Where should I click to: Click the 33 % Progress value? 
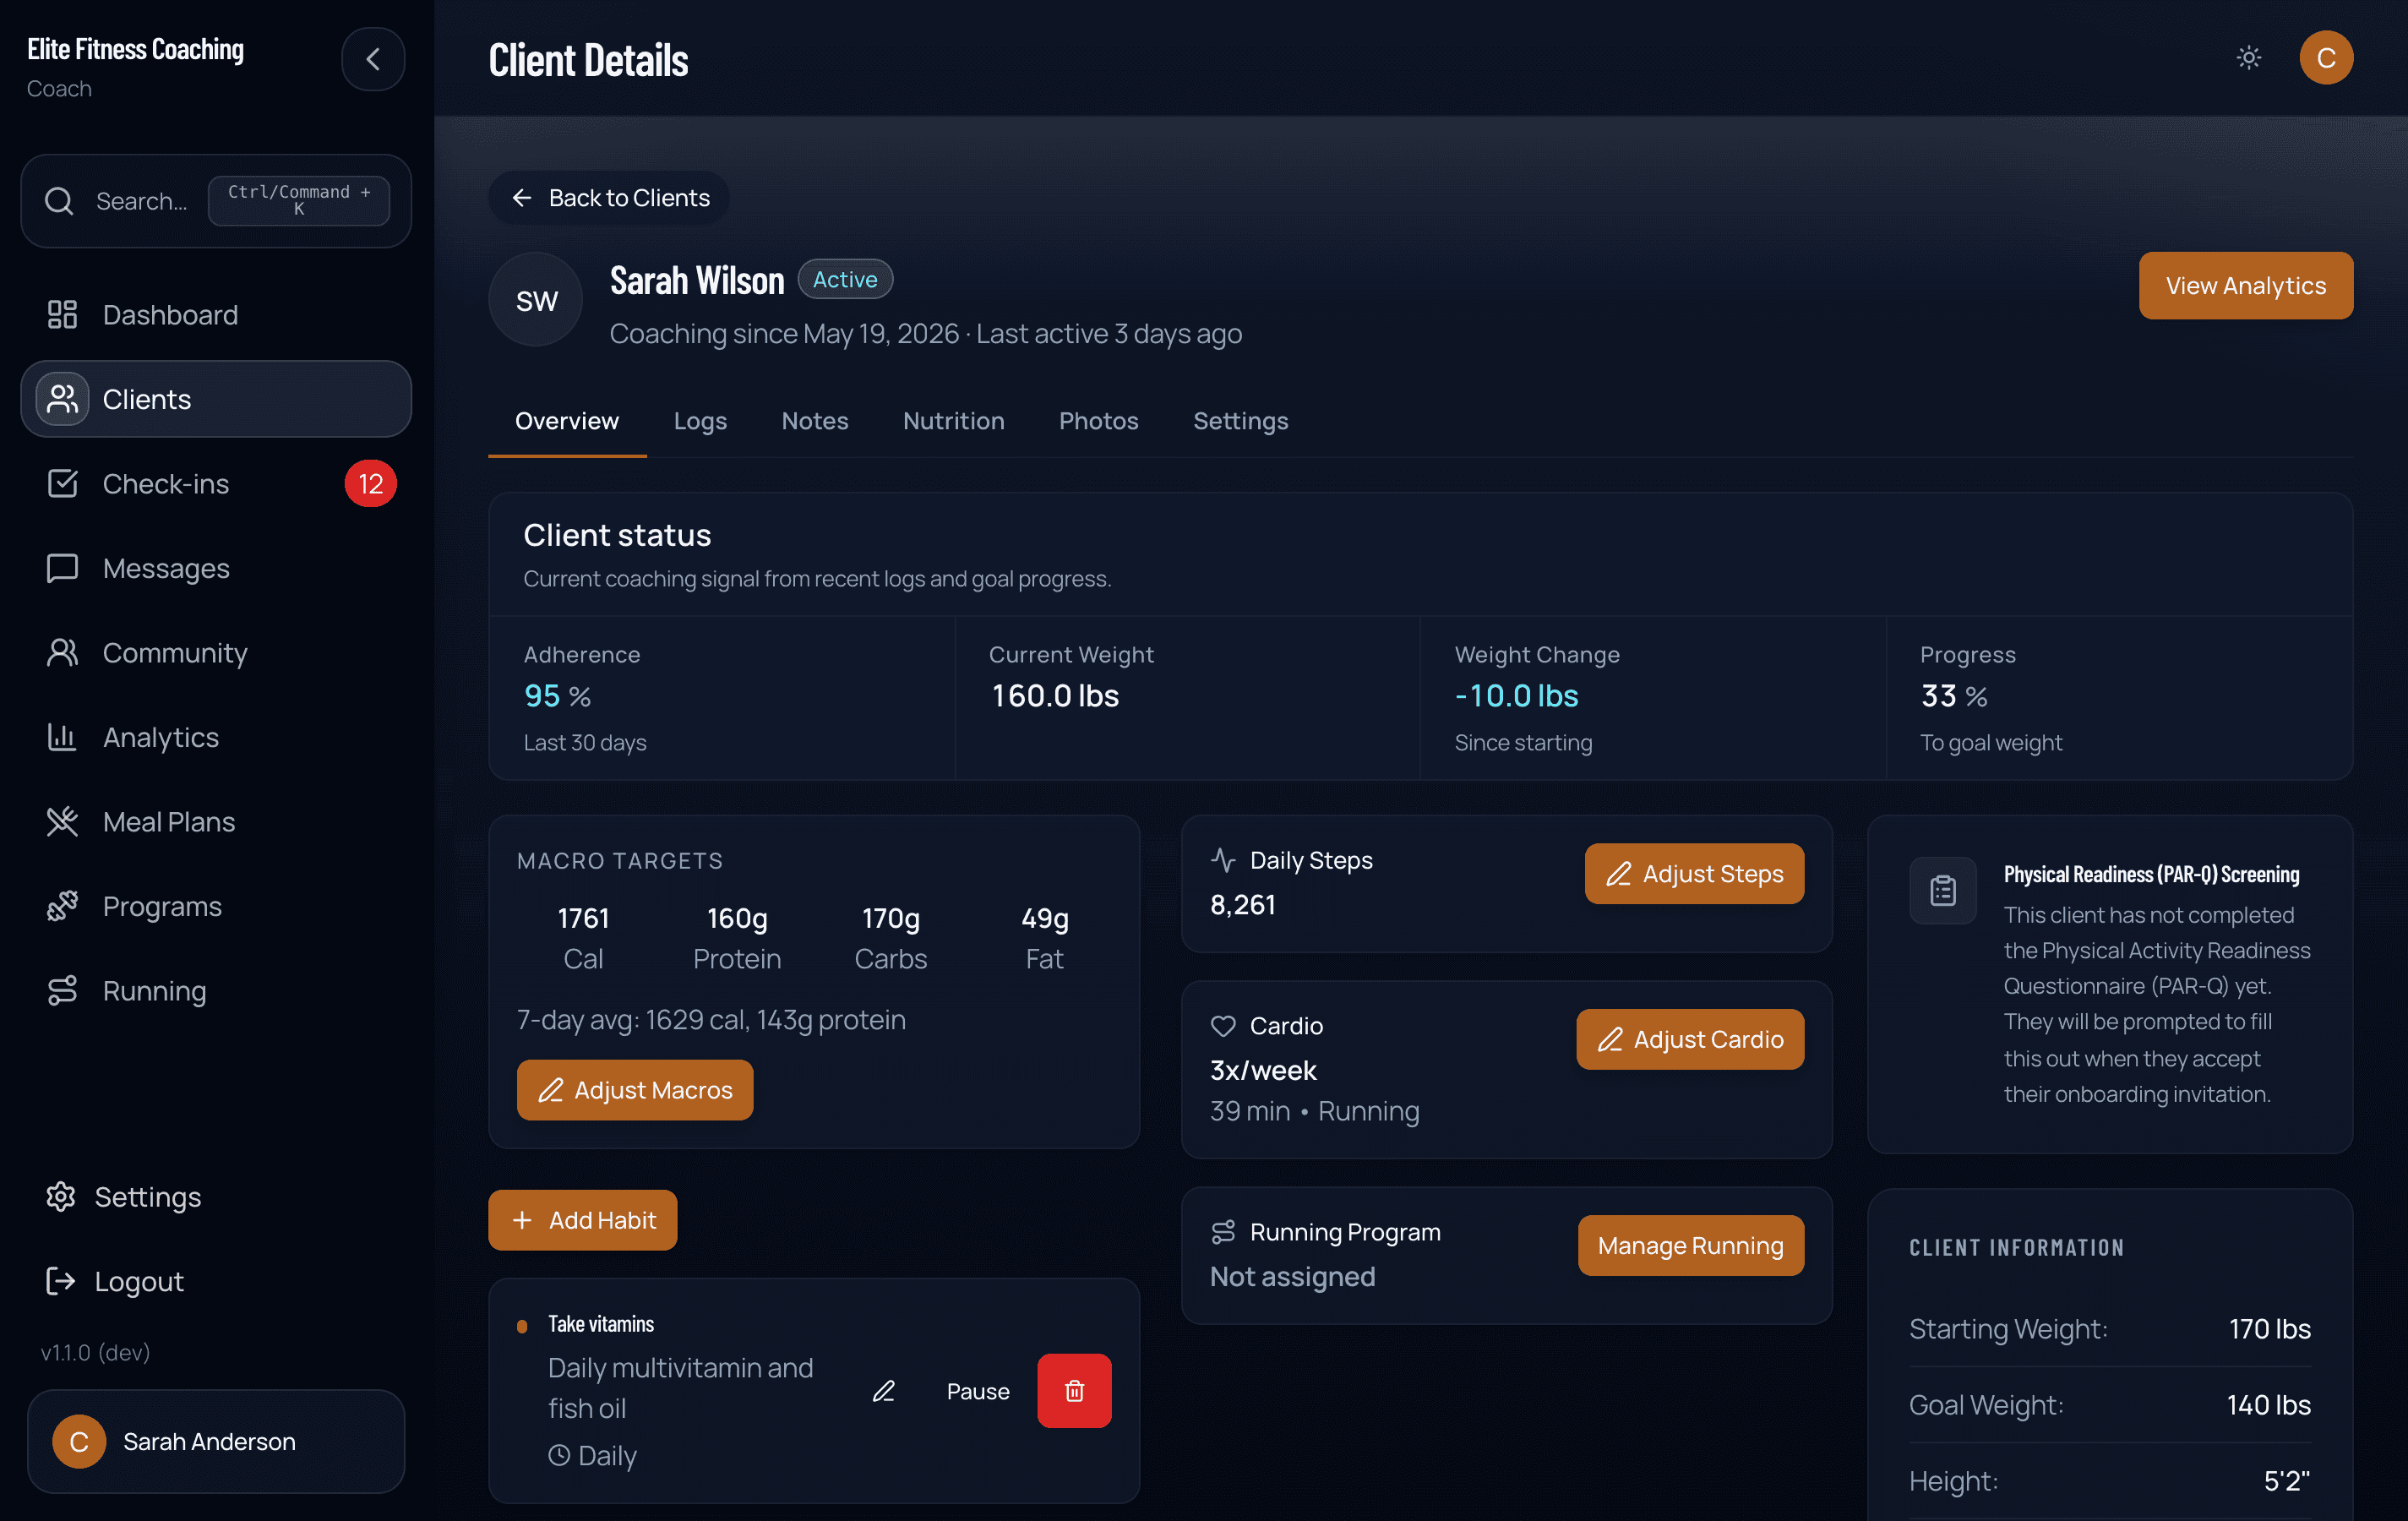(x=1954, y=696)
